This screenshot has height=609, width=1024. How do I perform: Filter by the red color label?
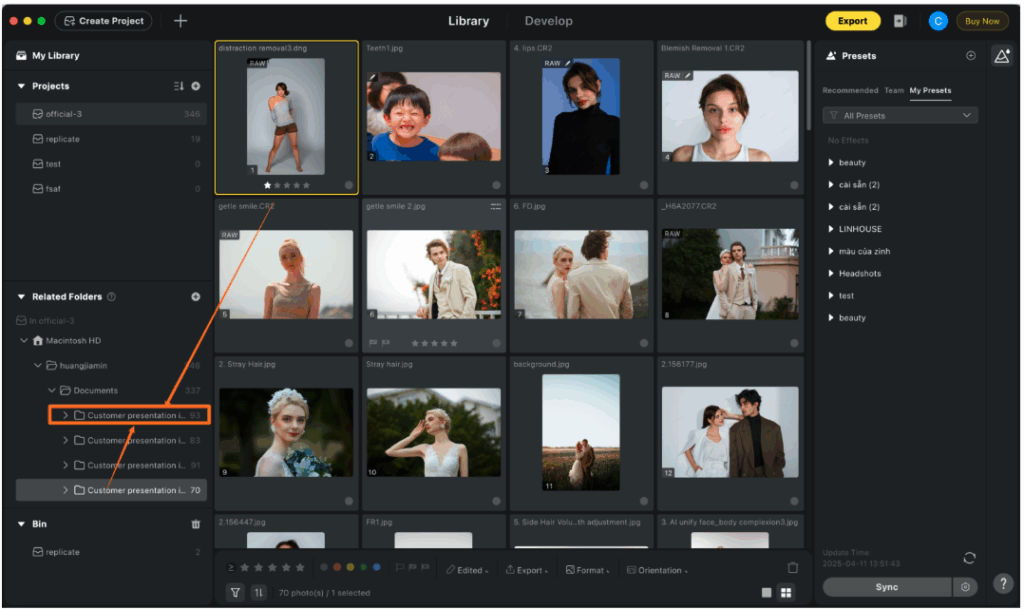coord(337,567)
